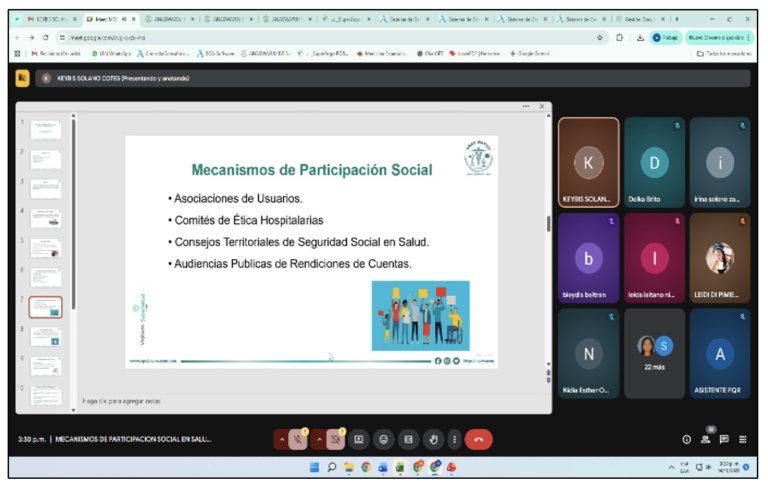The image size is (768, 492).
Task: Hang up with the red leave call button
Action: click(x=479, y=439)
